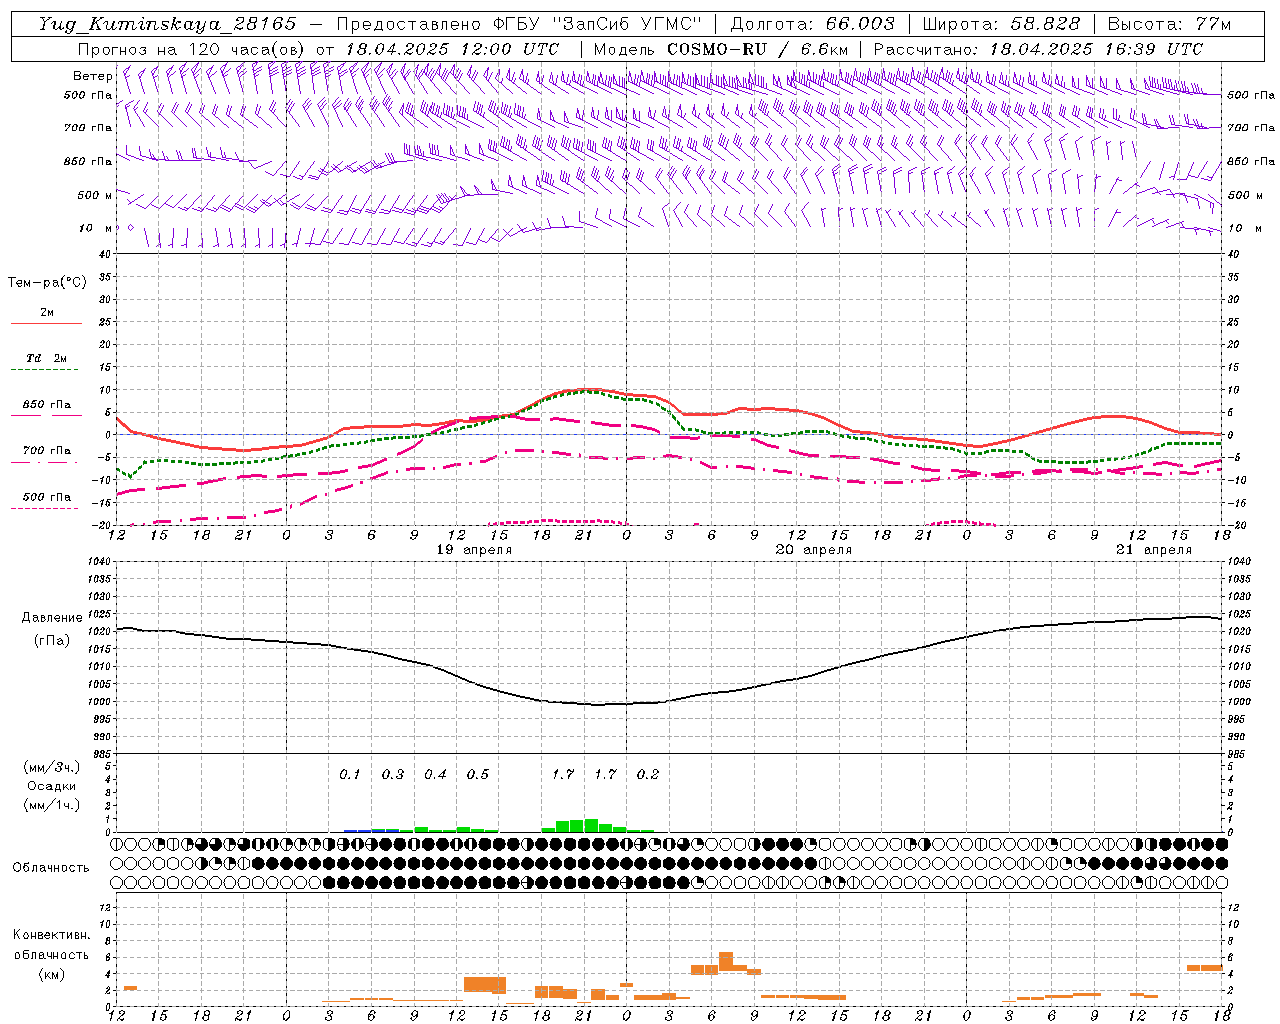Click the Высота: 77м header field
The height and width of the screenshot is (1024, 1280).
pyautogui.click(x=1170, y=24)
